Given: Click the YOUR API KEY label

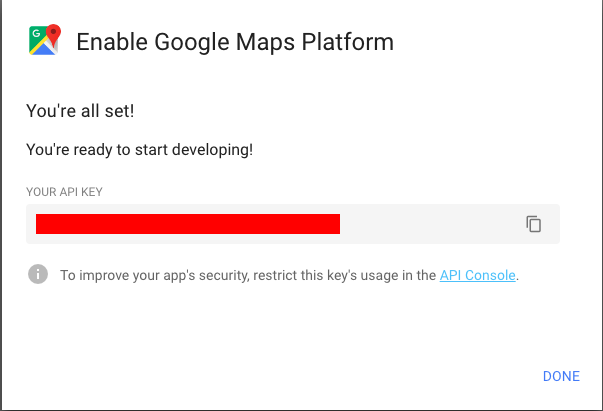Looking at the screenshot, I should click(x=64, y=192).
